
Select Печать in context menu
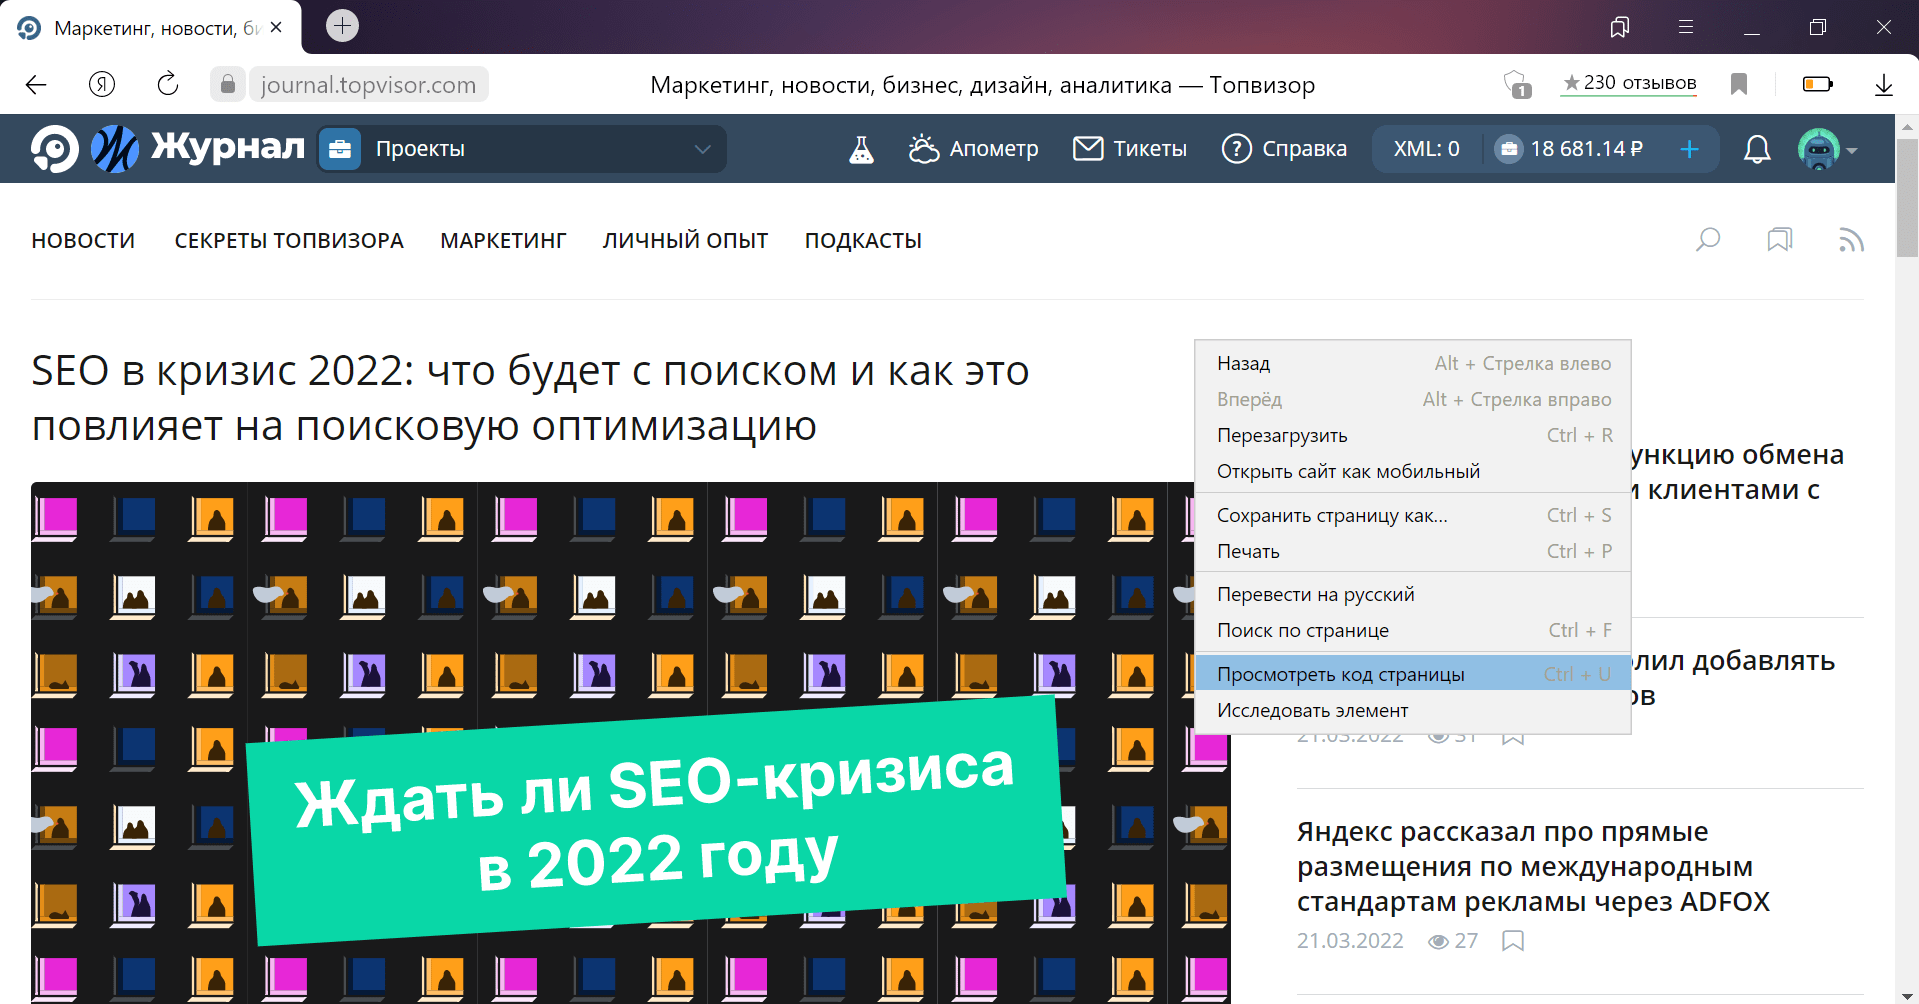click(1413, 551)
